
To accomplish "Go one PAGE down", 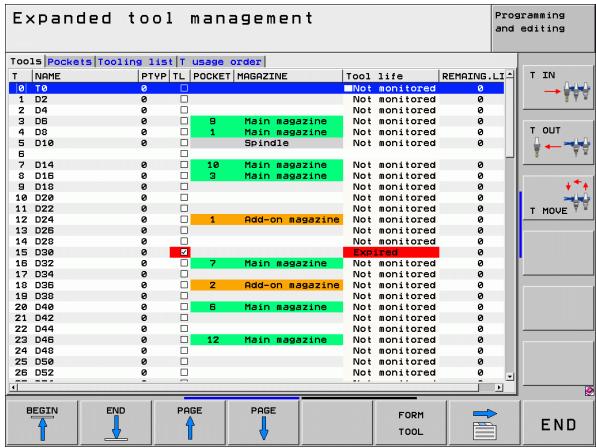I will [263, 422].
